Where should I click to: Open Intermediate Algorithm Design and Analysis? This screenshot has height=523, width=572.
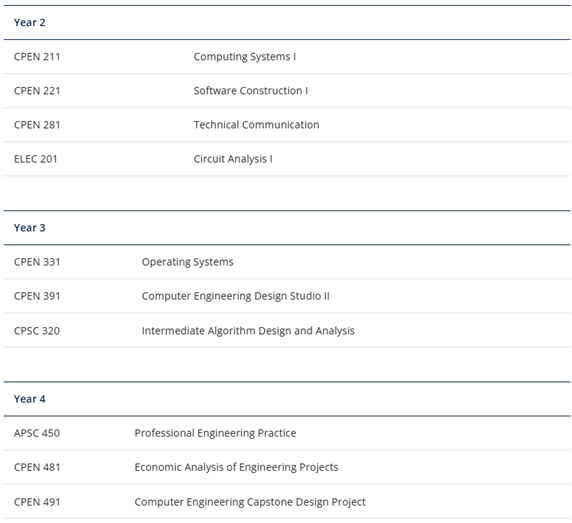point(248,331)
